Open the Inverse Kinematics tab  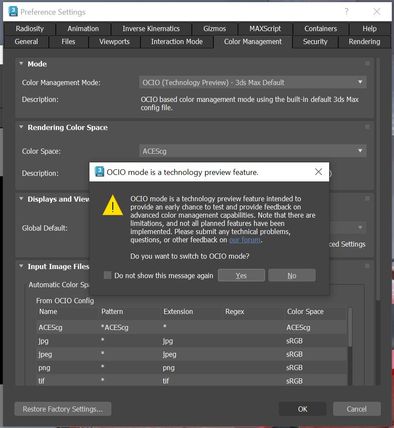coord(151,29)
